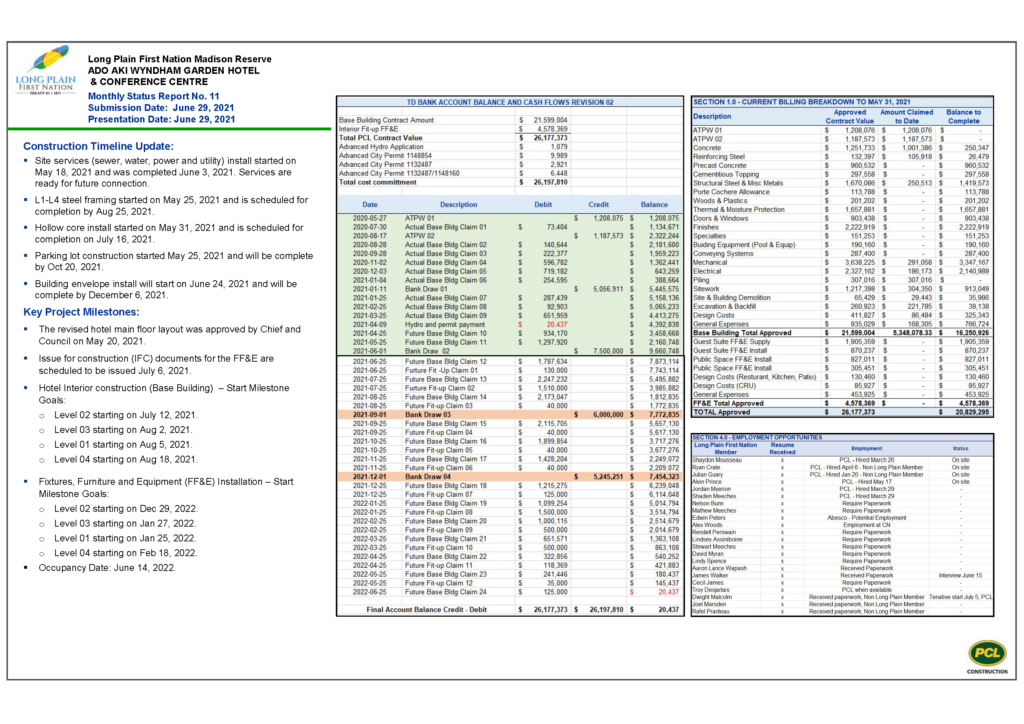1024x724 pixels.
Task: Click 'Approved Contract Value' column header
Action: pos(850,116)
